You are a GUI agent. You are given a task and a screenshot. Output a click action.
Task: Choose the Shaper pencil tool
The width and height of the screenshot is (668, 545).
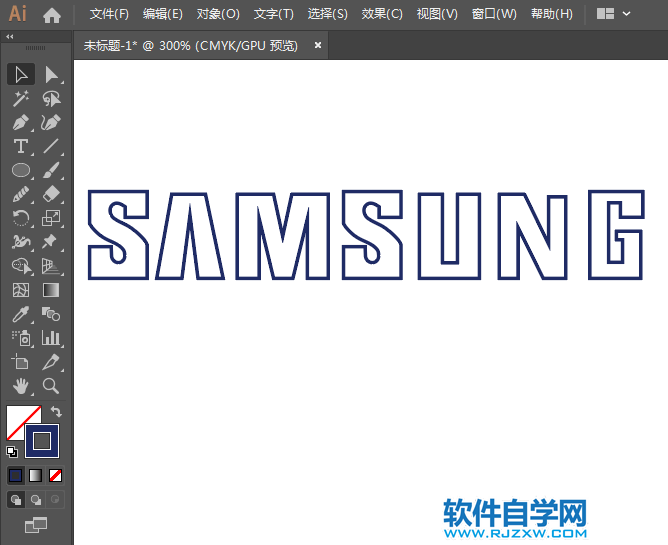21,194
